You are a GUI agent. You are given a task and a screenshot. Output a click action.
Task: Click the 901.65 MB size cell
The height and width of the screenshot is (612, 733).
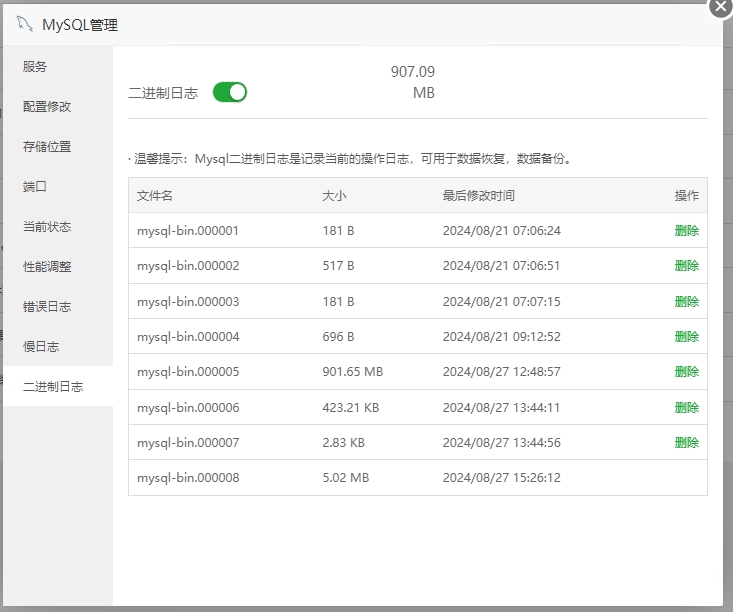pos(352,372)
